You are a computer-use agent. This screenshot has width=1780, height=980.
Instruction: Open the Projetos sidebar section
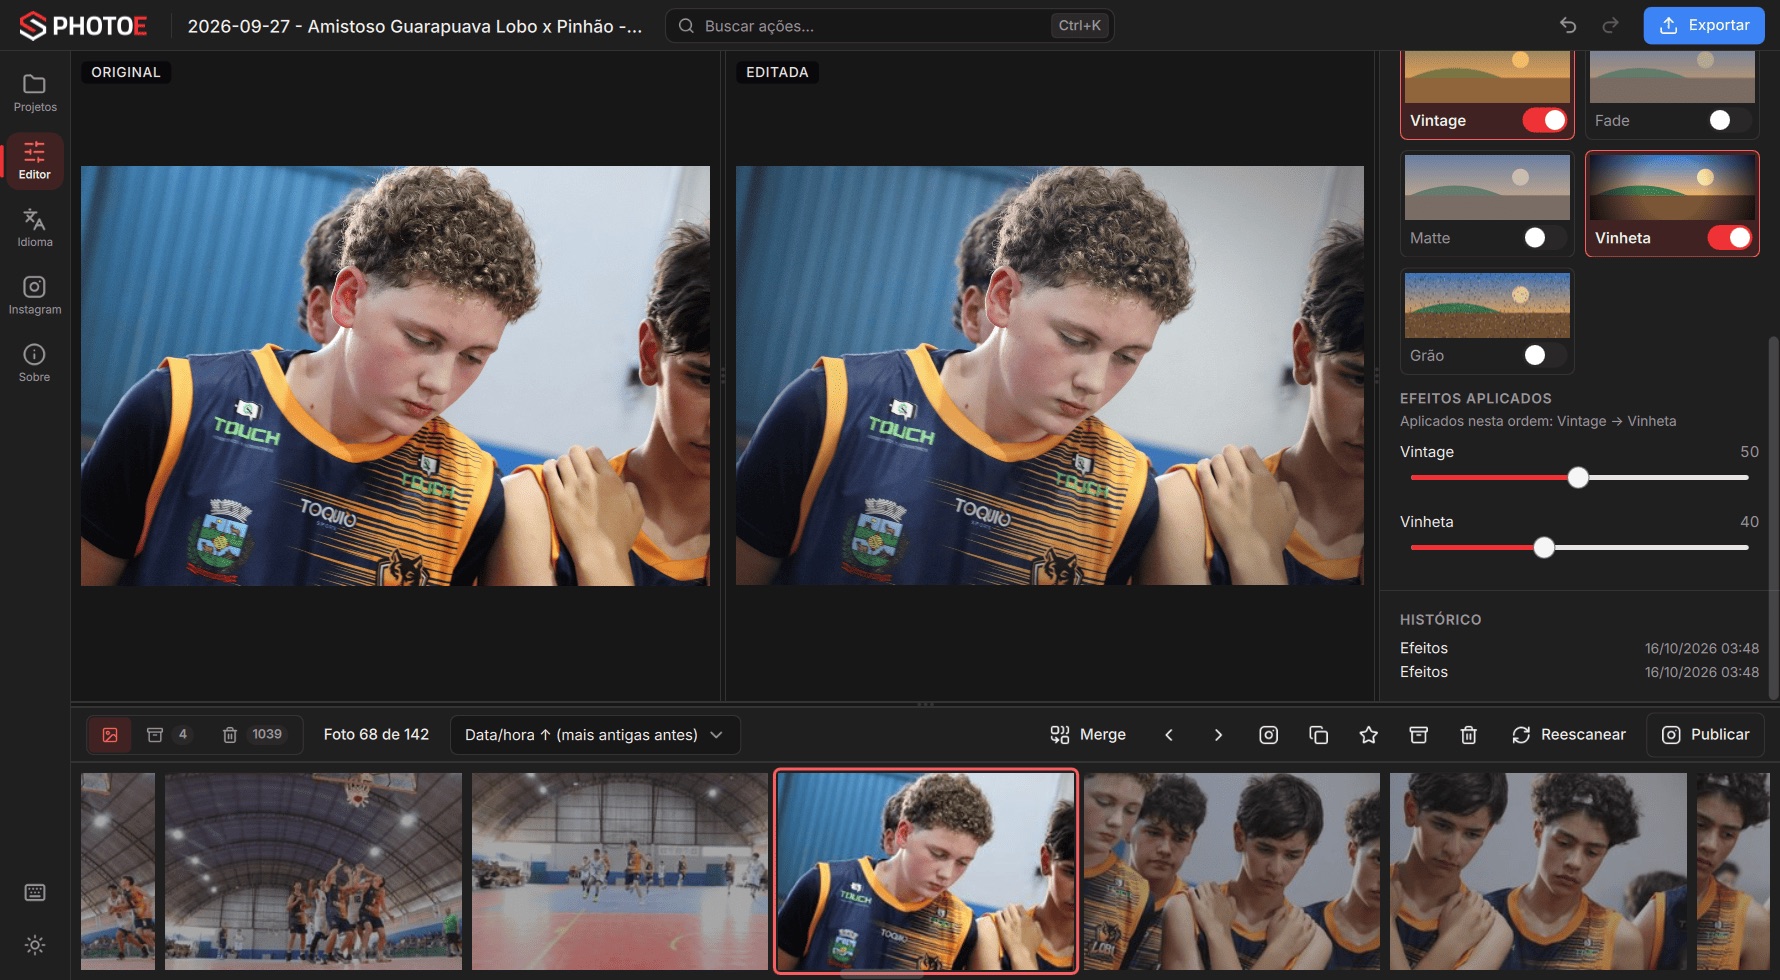[x=35, y=93]
